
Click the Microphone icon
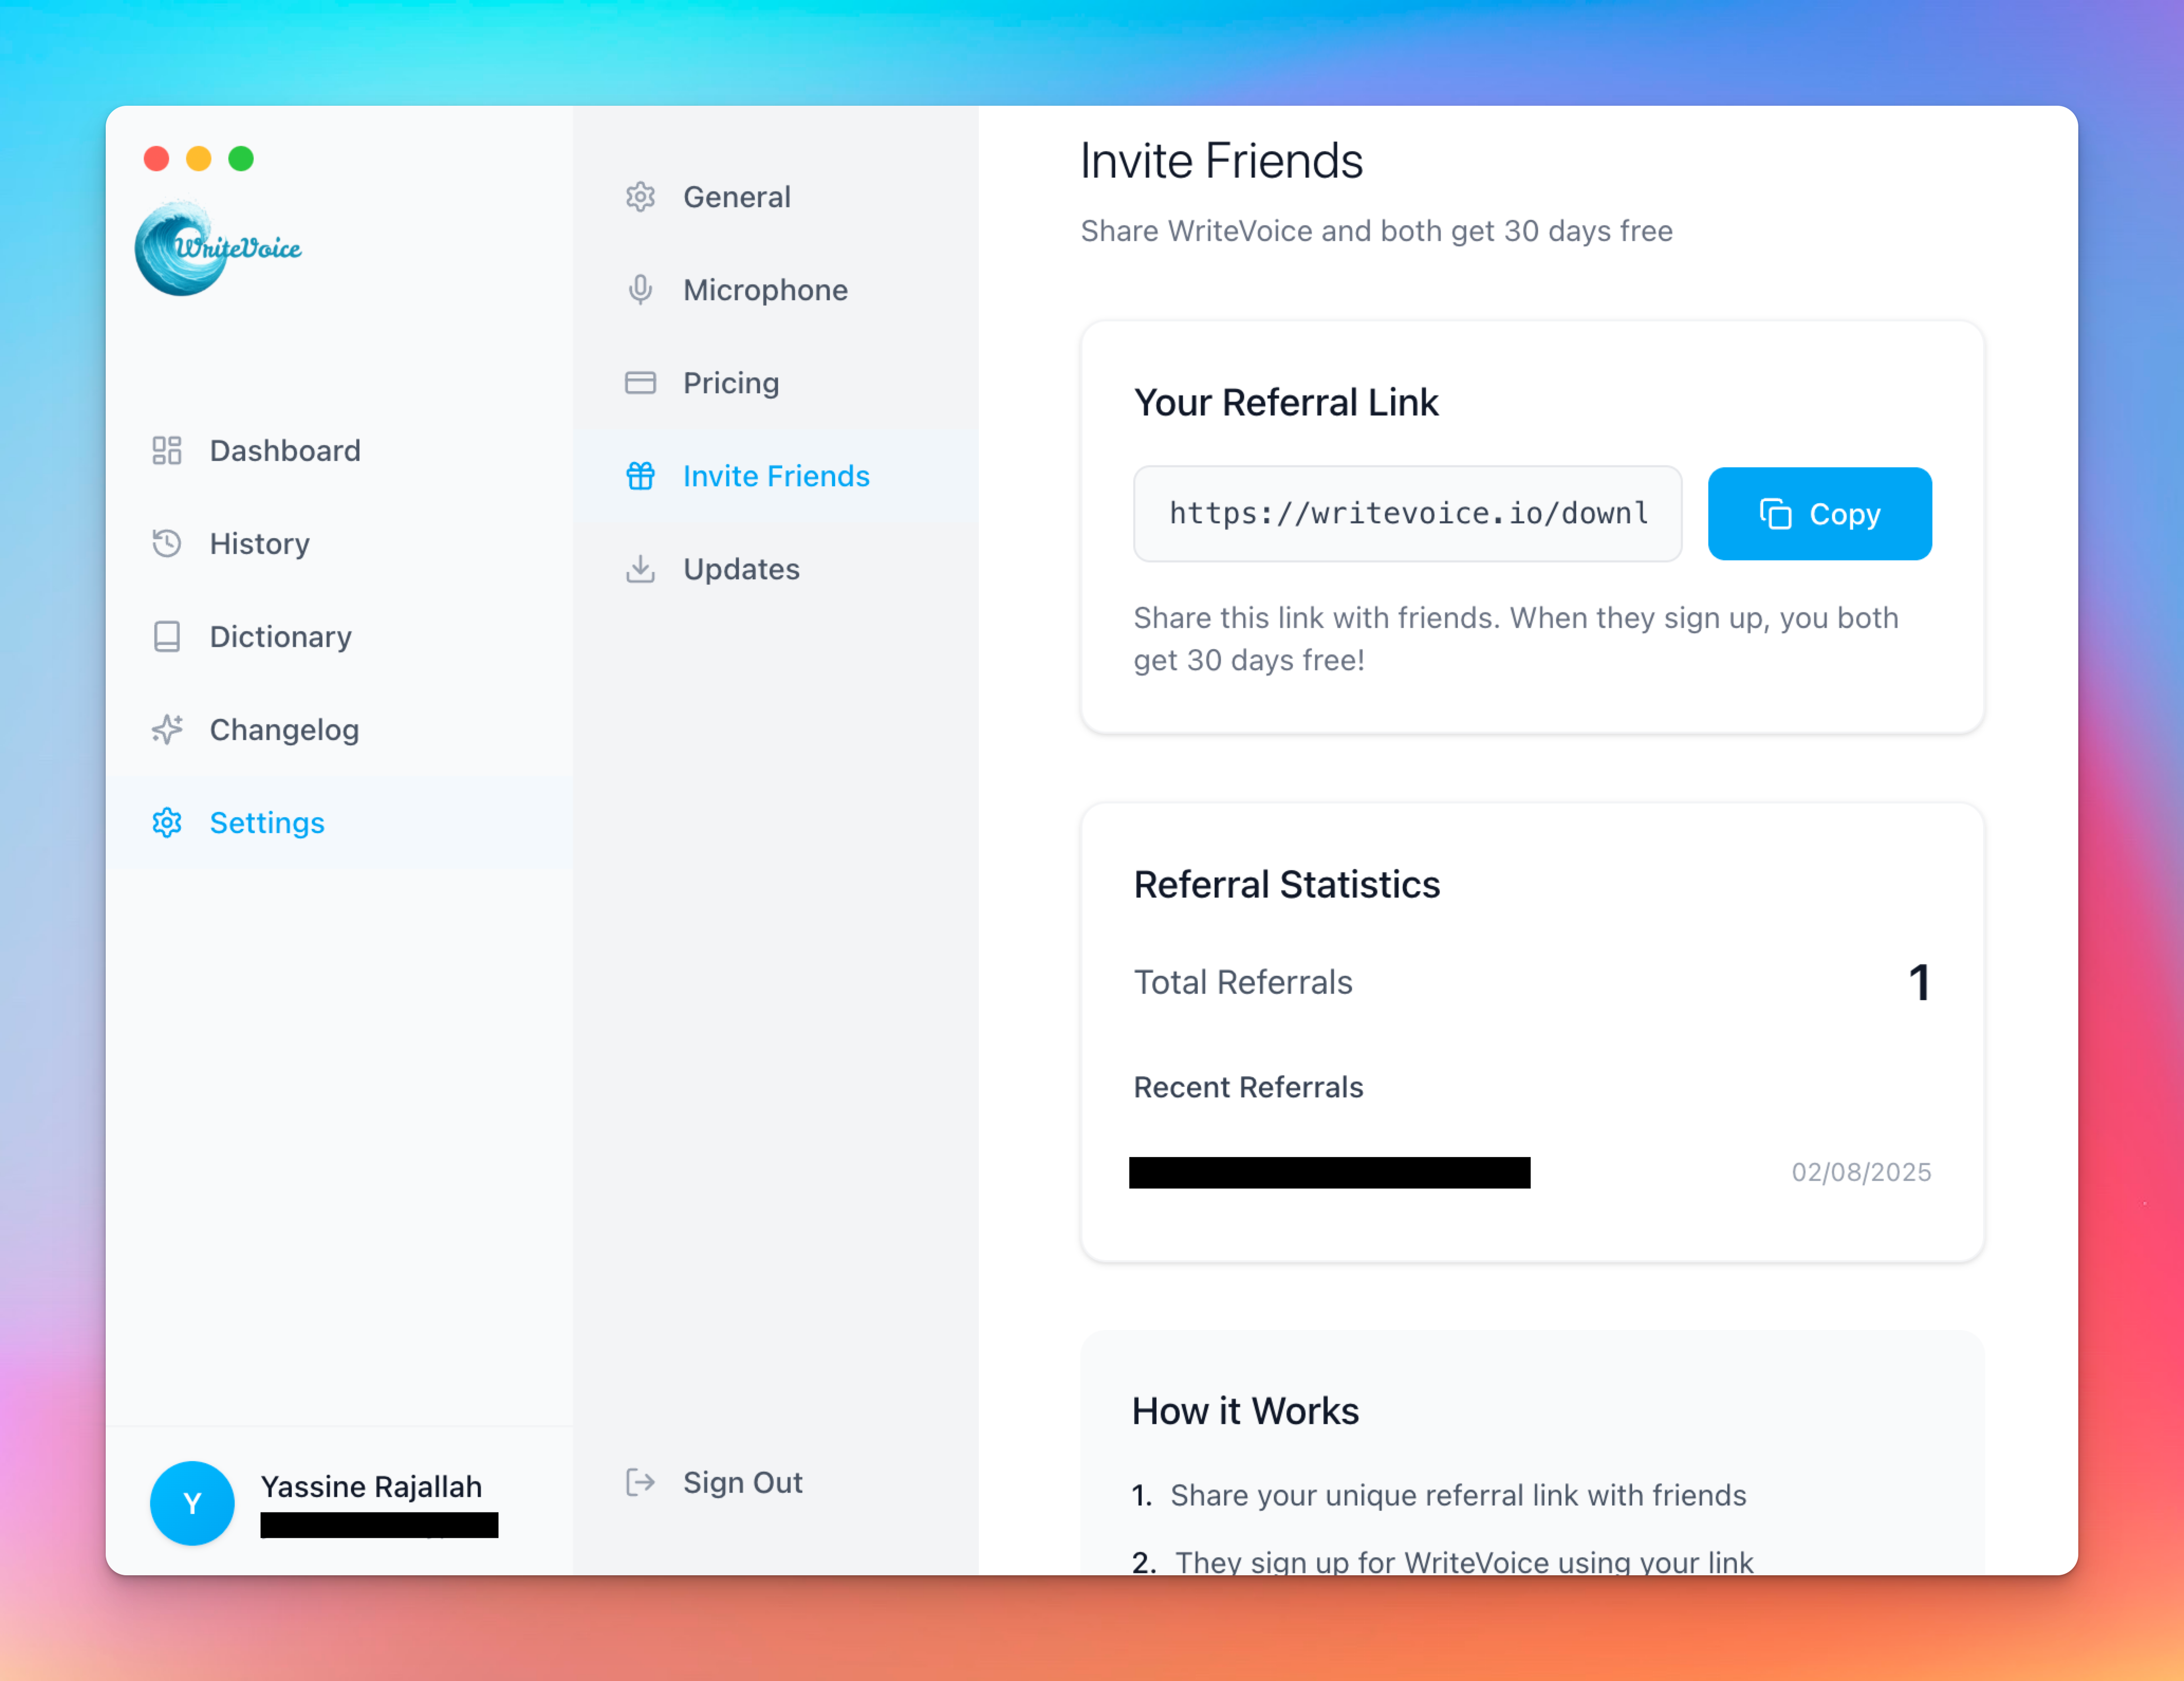(640, 290)
